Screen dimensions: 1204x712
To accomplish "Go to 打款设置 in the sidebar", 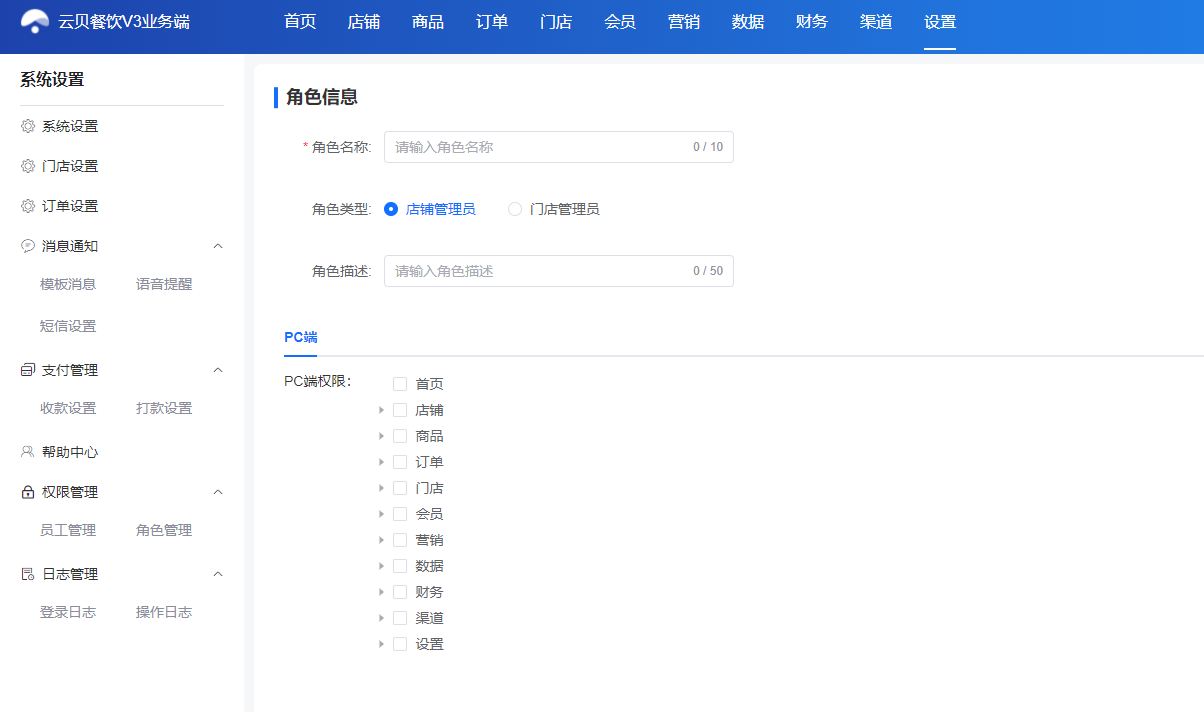I will (164, 408).
